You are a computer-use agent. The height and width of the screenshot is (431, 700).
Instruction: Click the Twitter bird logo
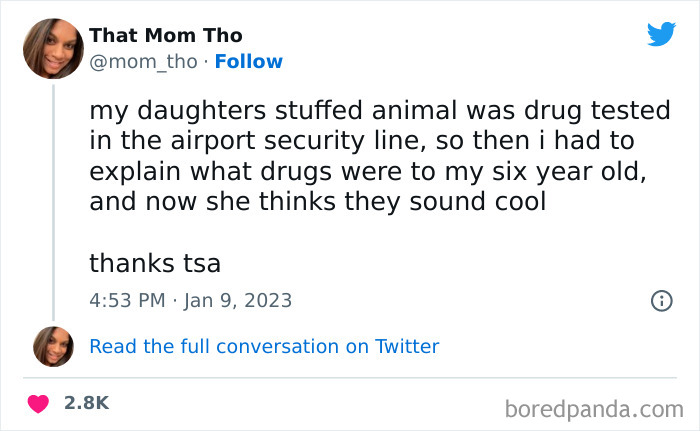tap(661, 34)
